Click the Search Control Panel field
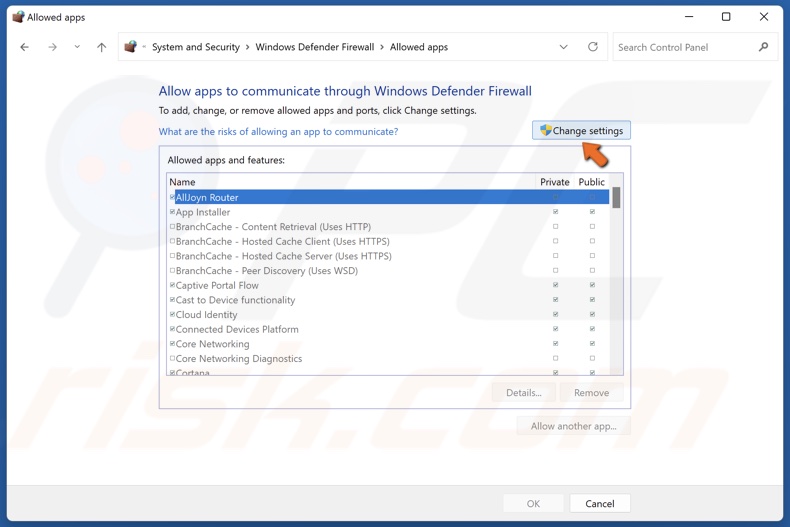Viewport: 790px width, 527px height. click(683, 47)
